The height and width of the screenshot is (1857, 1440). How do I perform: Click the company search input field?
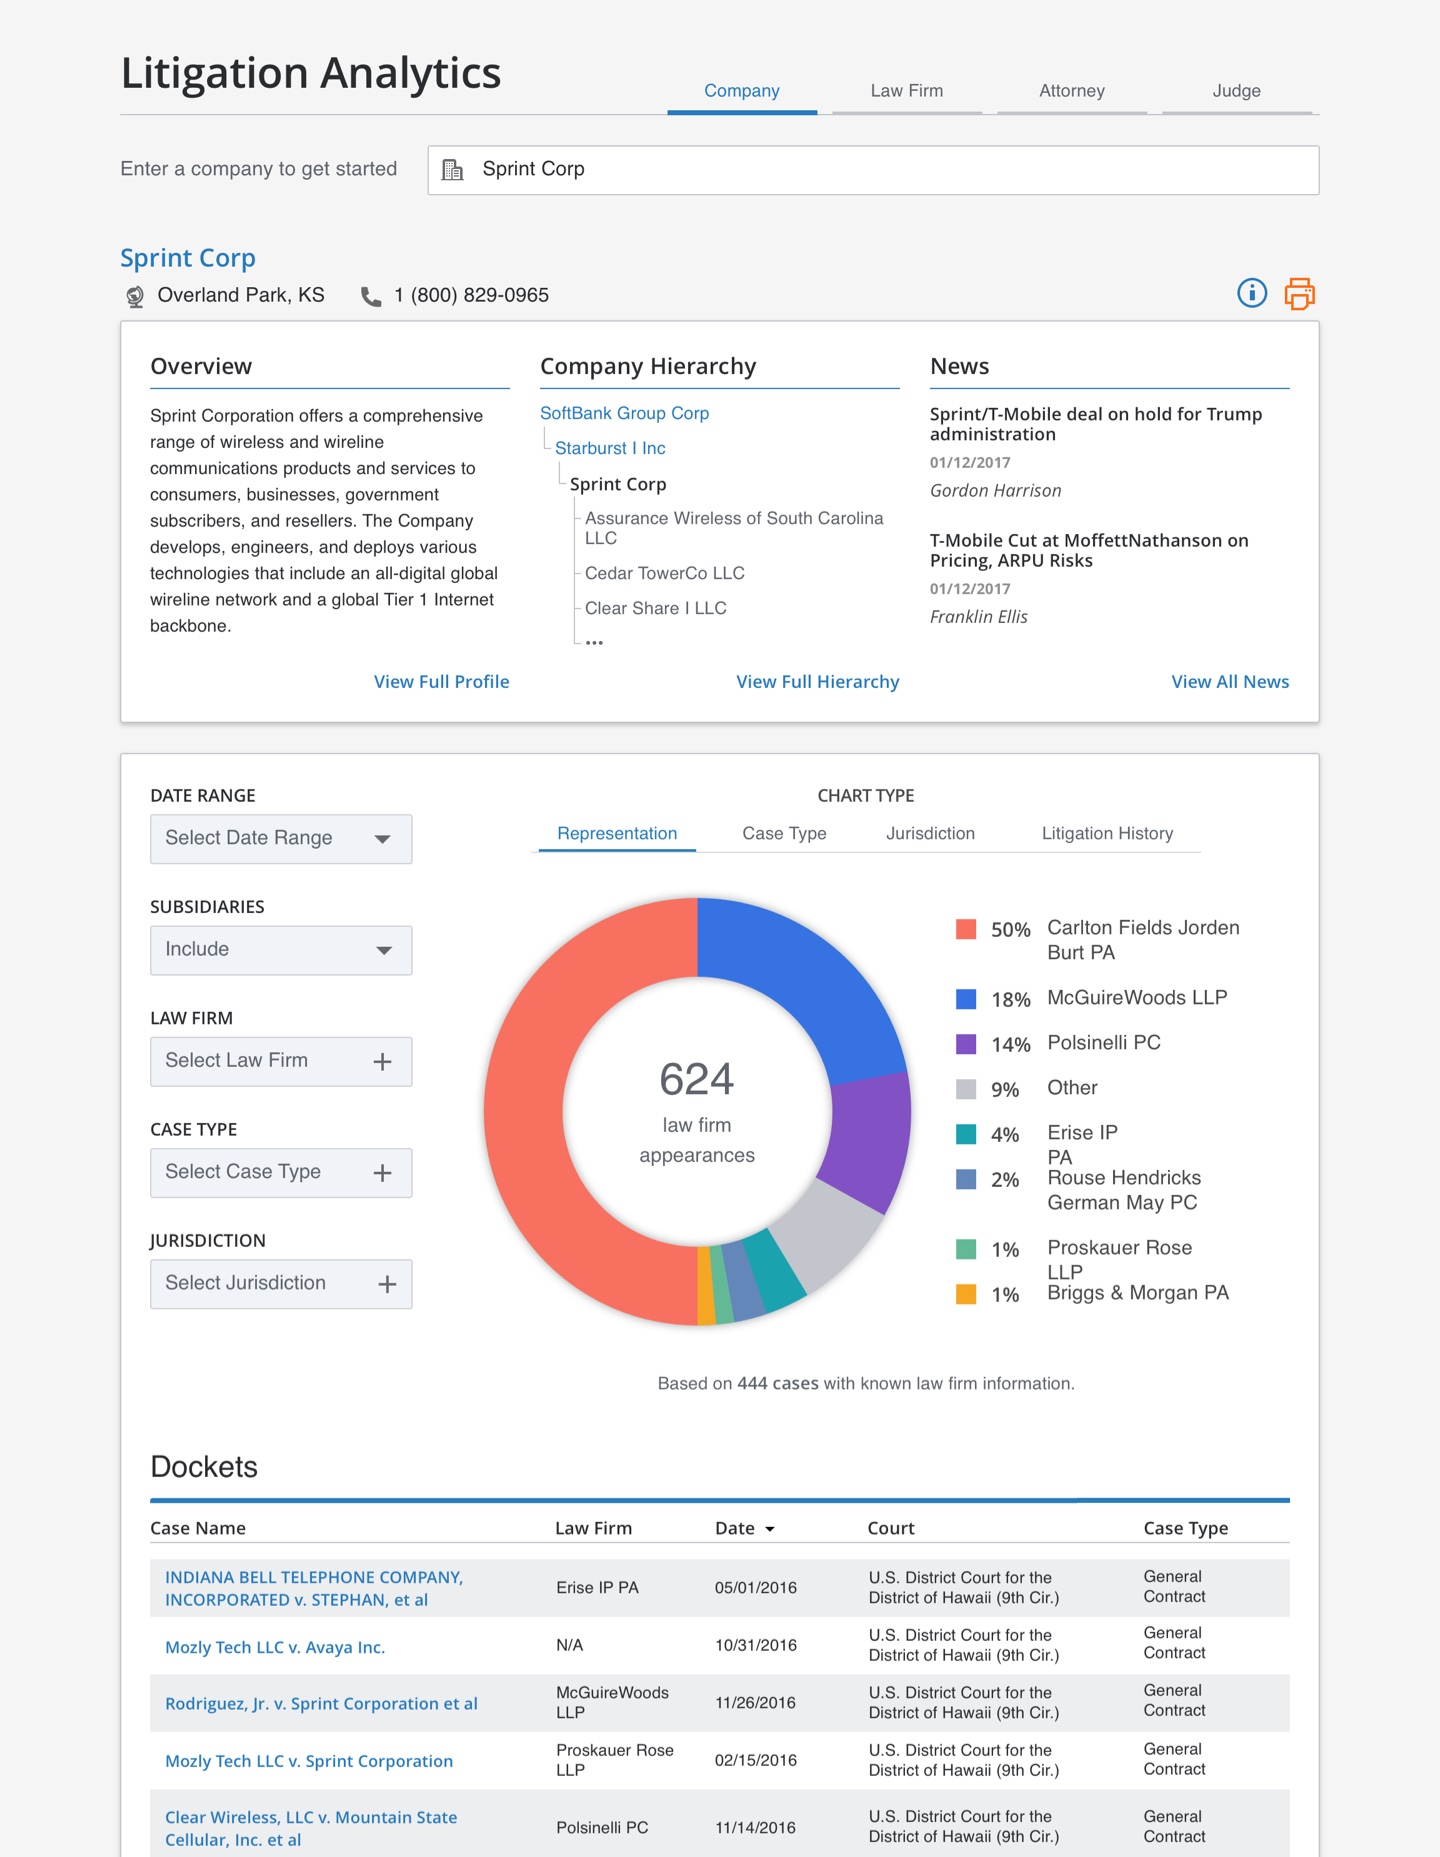pyautogui.click(x=890, y=170)
